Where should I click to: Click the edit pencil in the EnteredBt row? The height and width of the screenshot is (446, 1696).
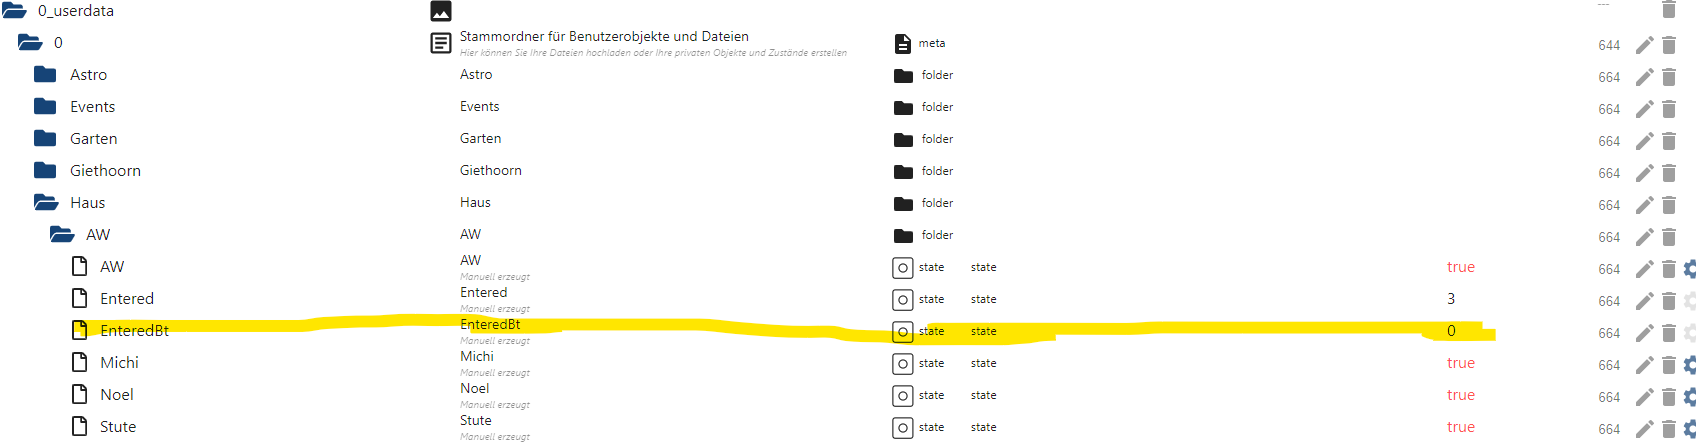point(1644,333)
